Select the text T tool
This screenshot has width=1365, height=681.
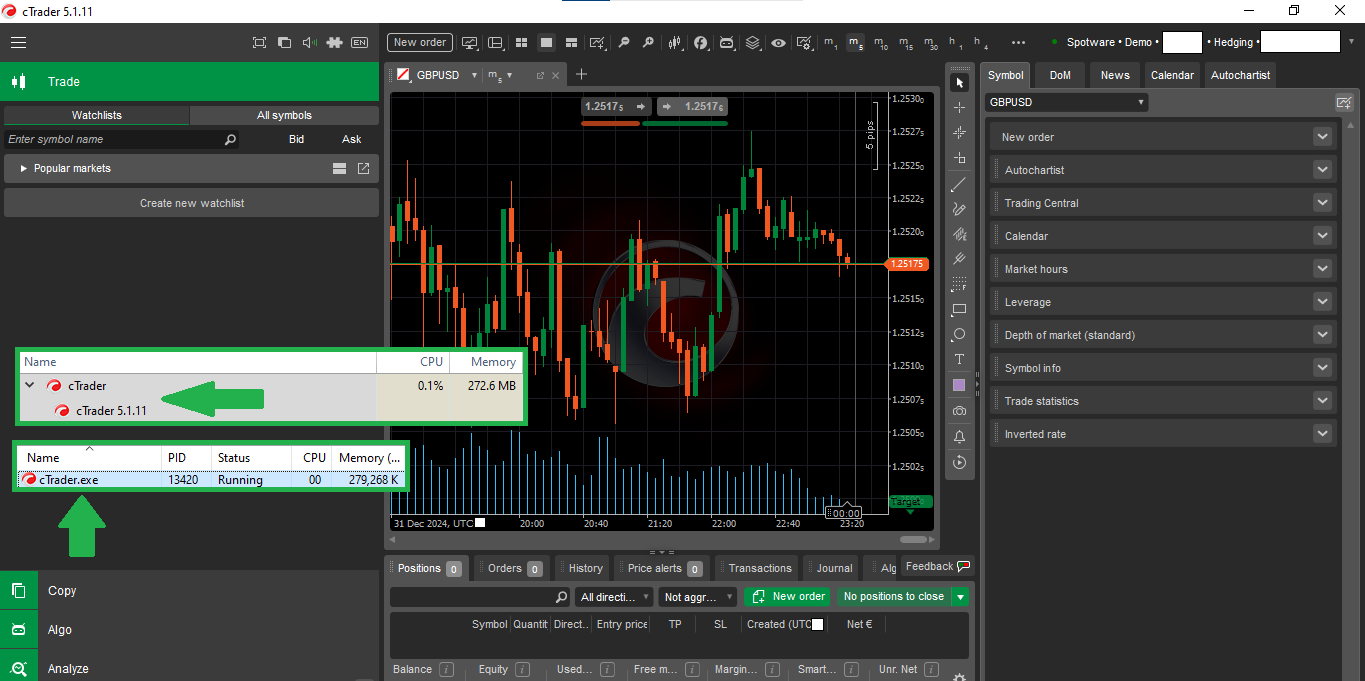click(x=960, y=359)
